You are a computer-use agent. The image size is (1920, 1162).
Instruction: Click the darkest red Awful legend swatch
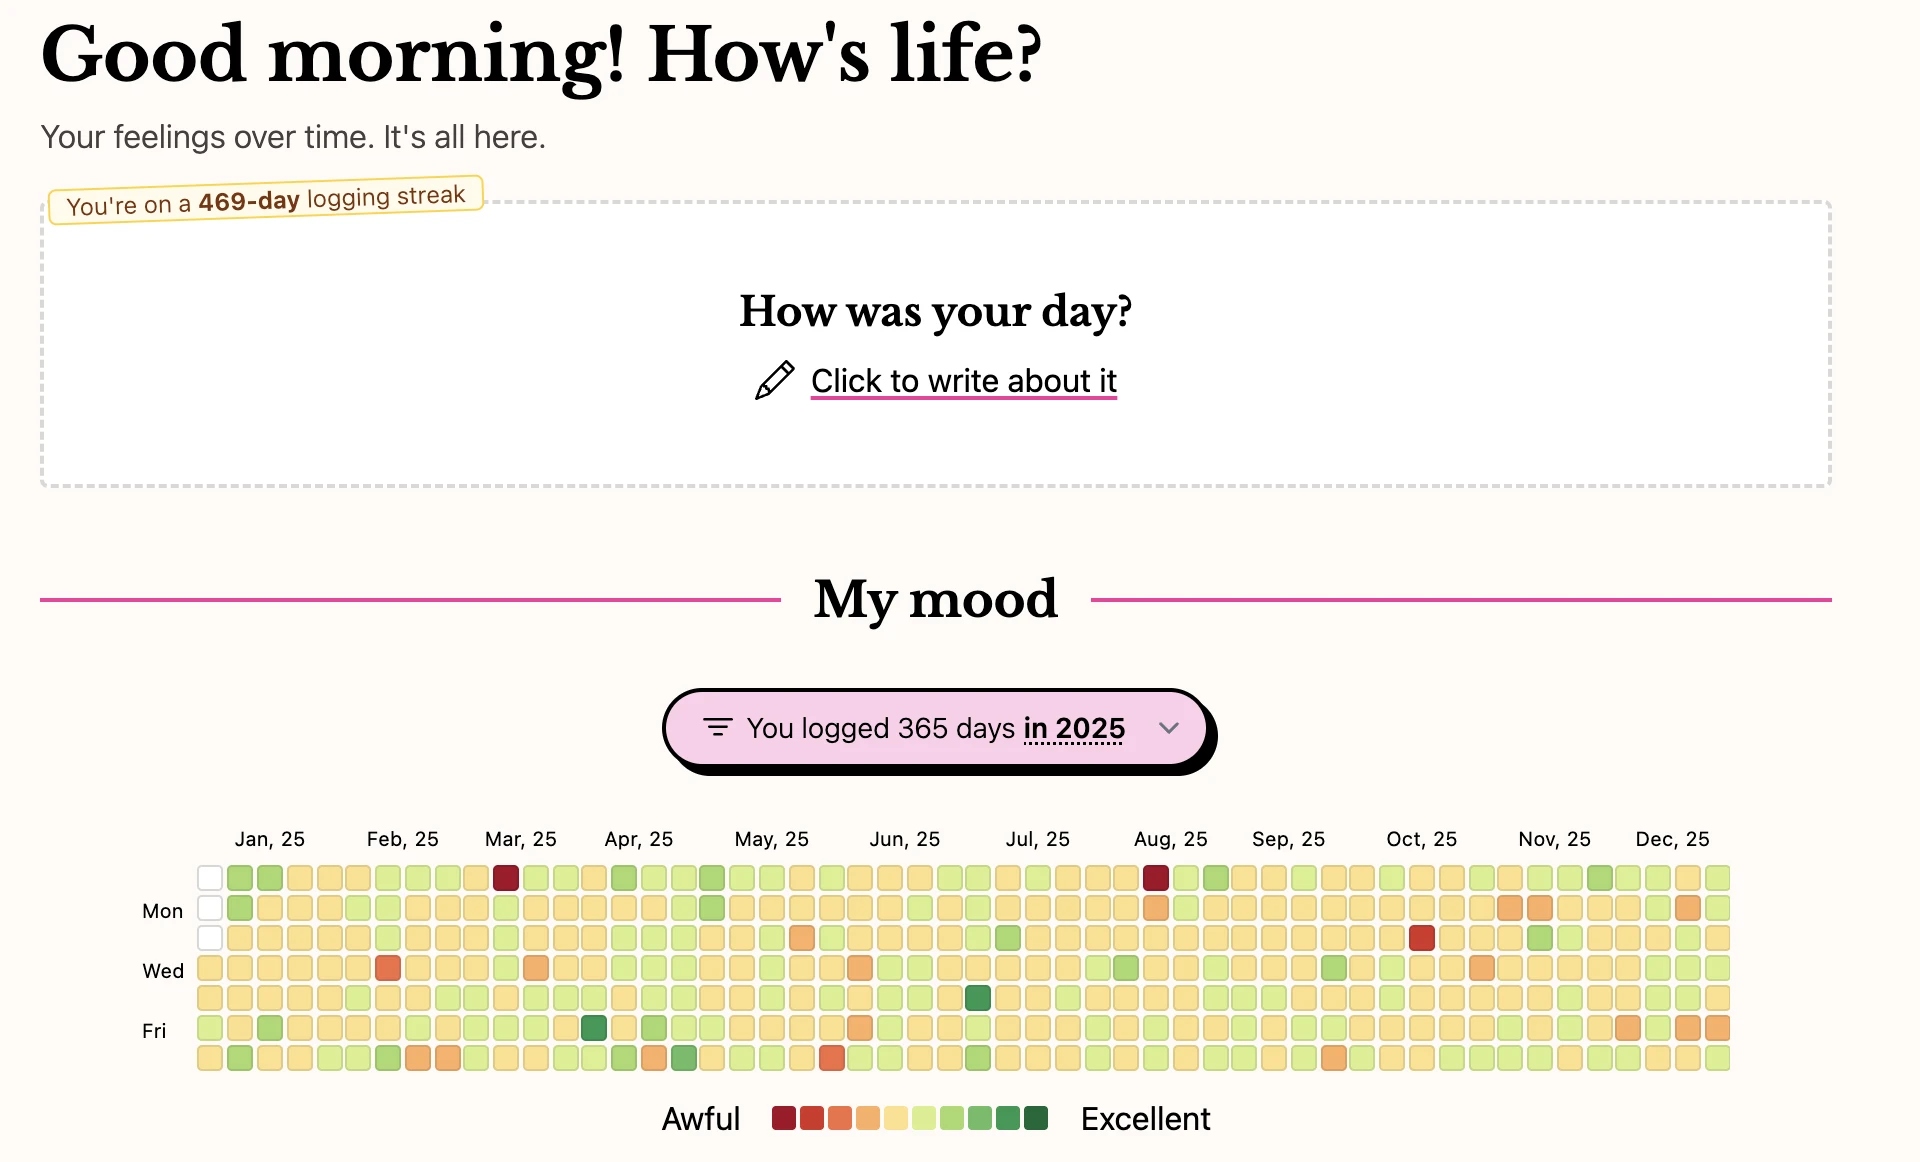784,1118
